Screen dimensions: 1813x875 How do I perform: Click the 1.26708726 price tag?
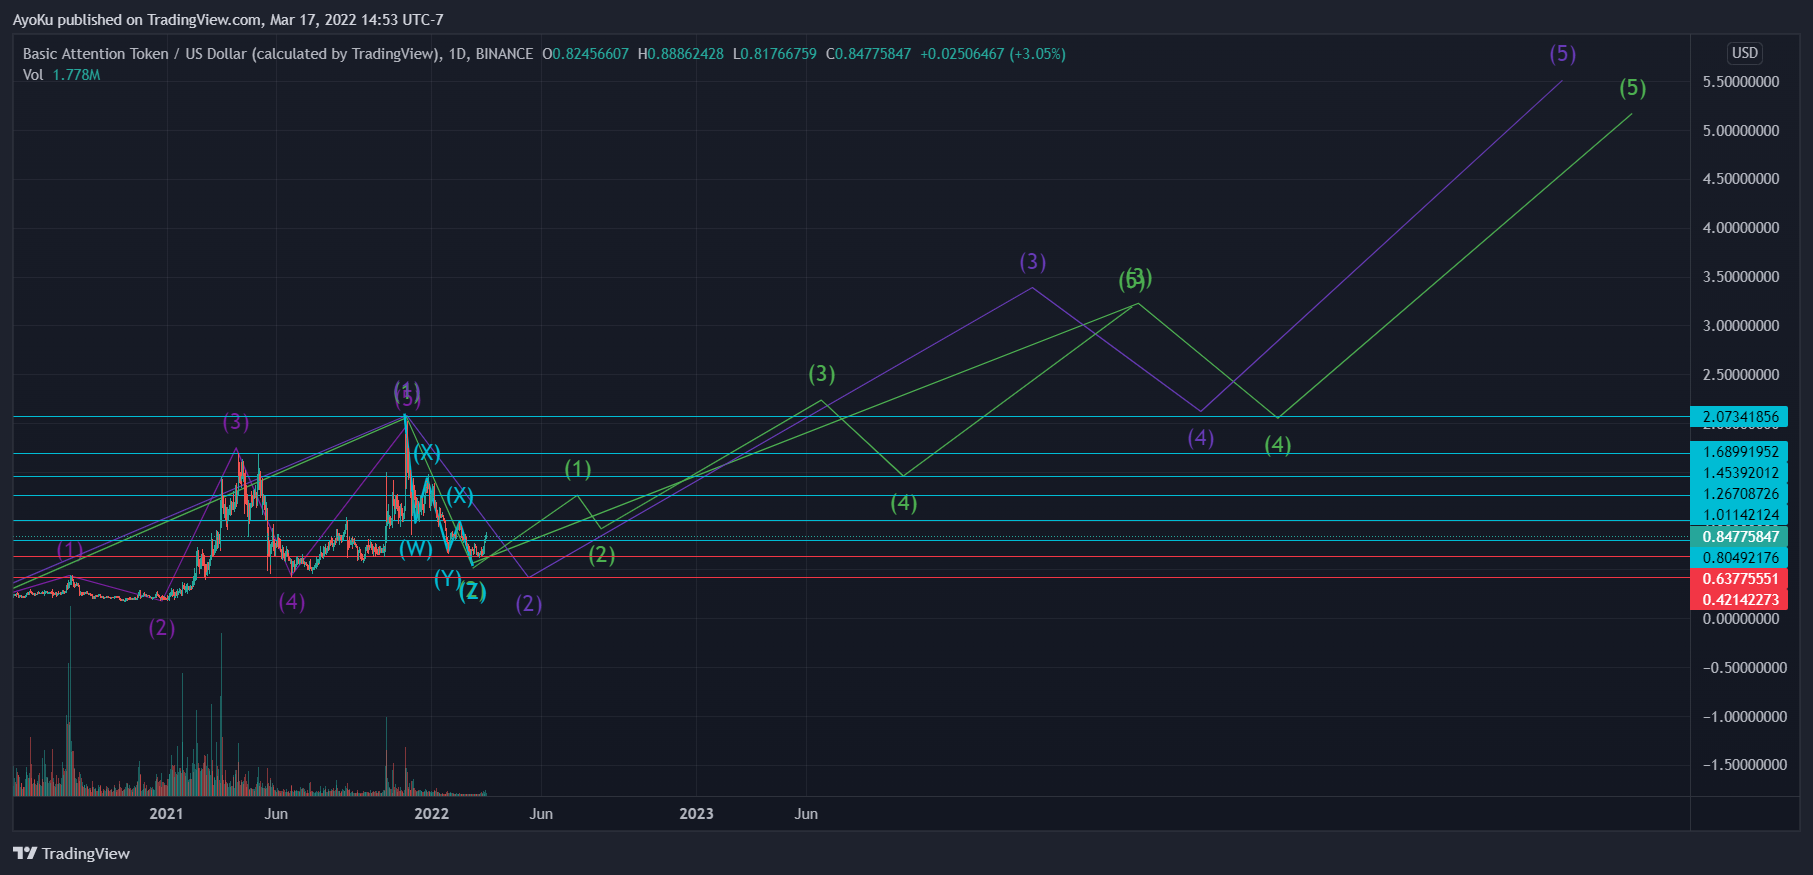click(1740, 494)
